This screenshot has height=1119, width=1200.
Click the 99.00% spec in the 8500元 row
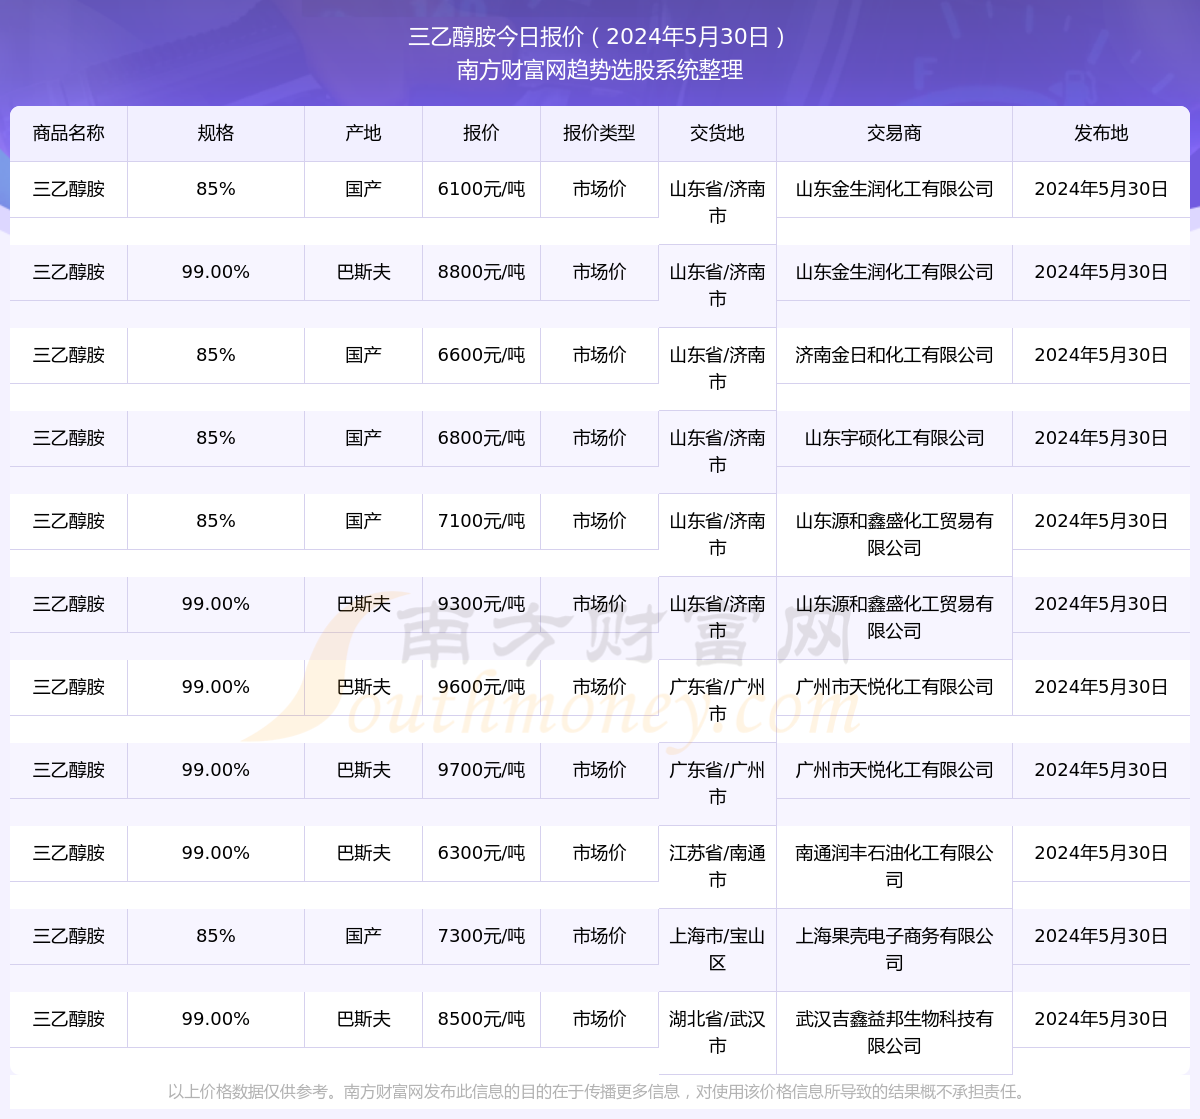click(216, 1019)
